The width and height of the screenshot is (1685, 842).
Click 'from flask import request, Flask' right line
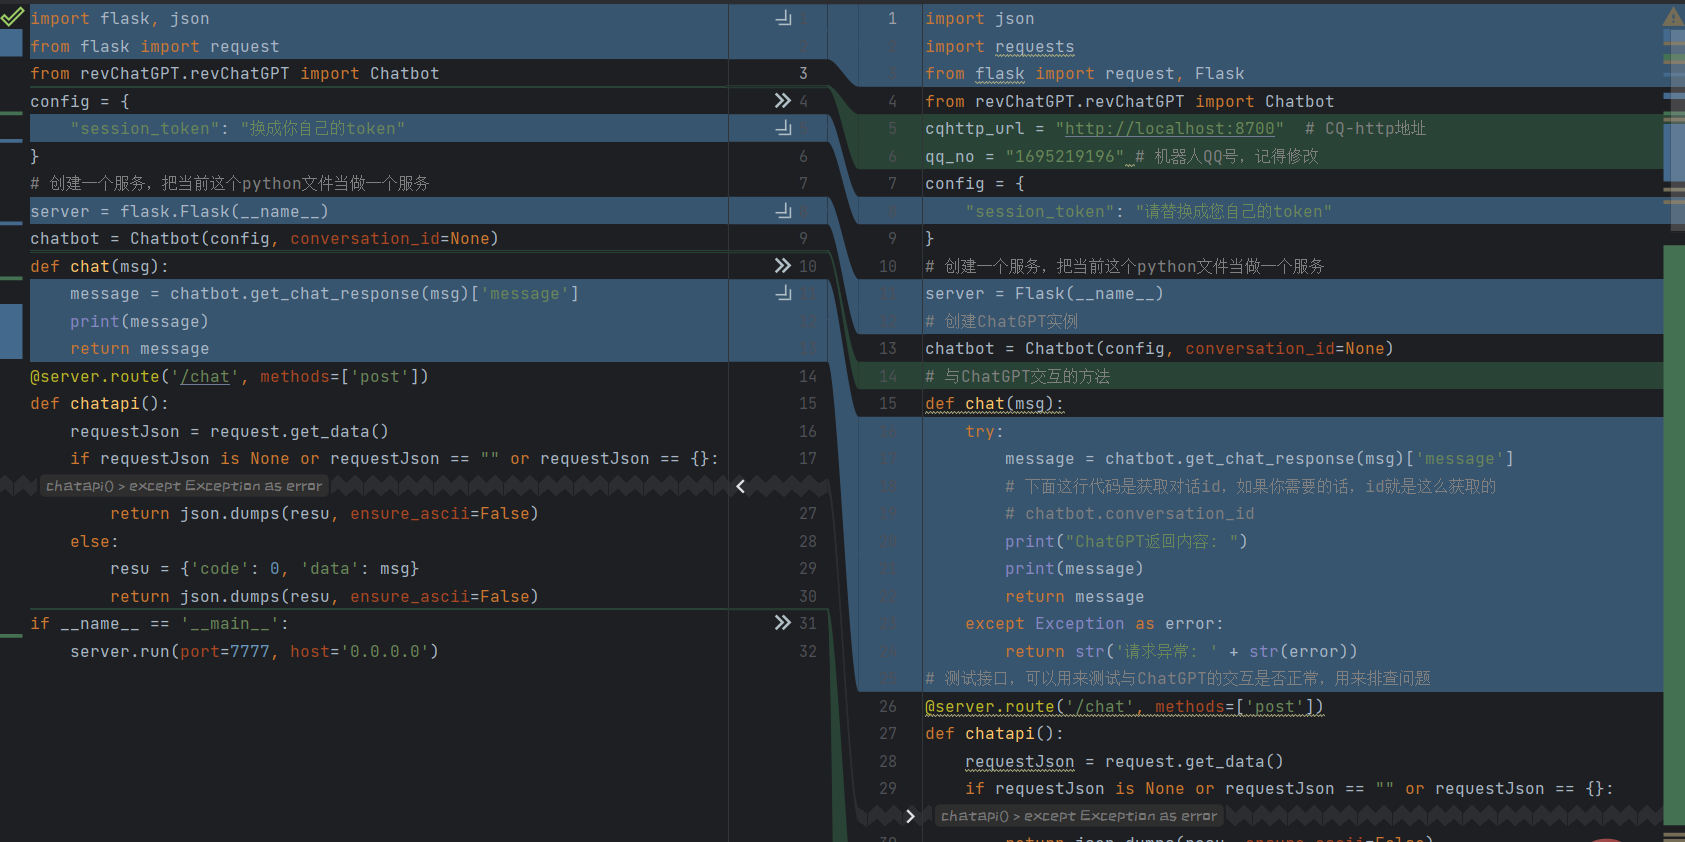(1085, 73)
